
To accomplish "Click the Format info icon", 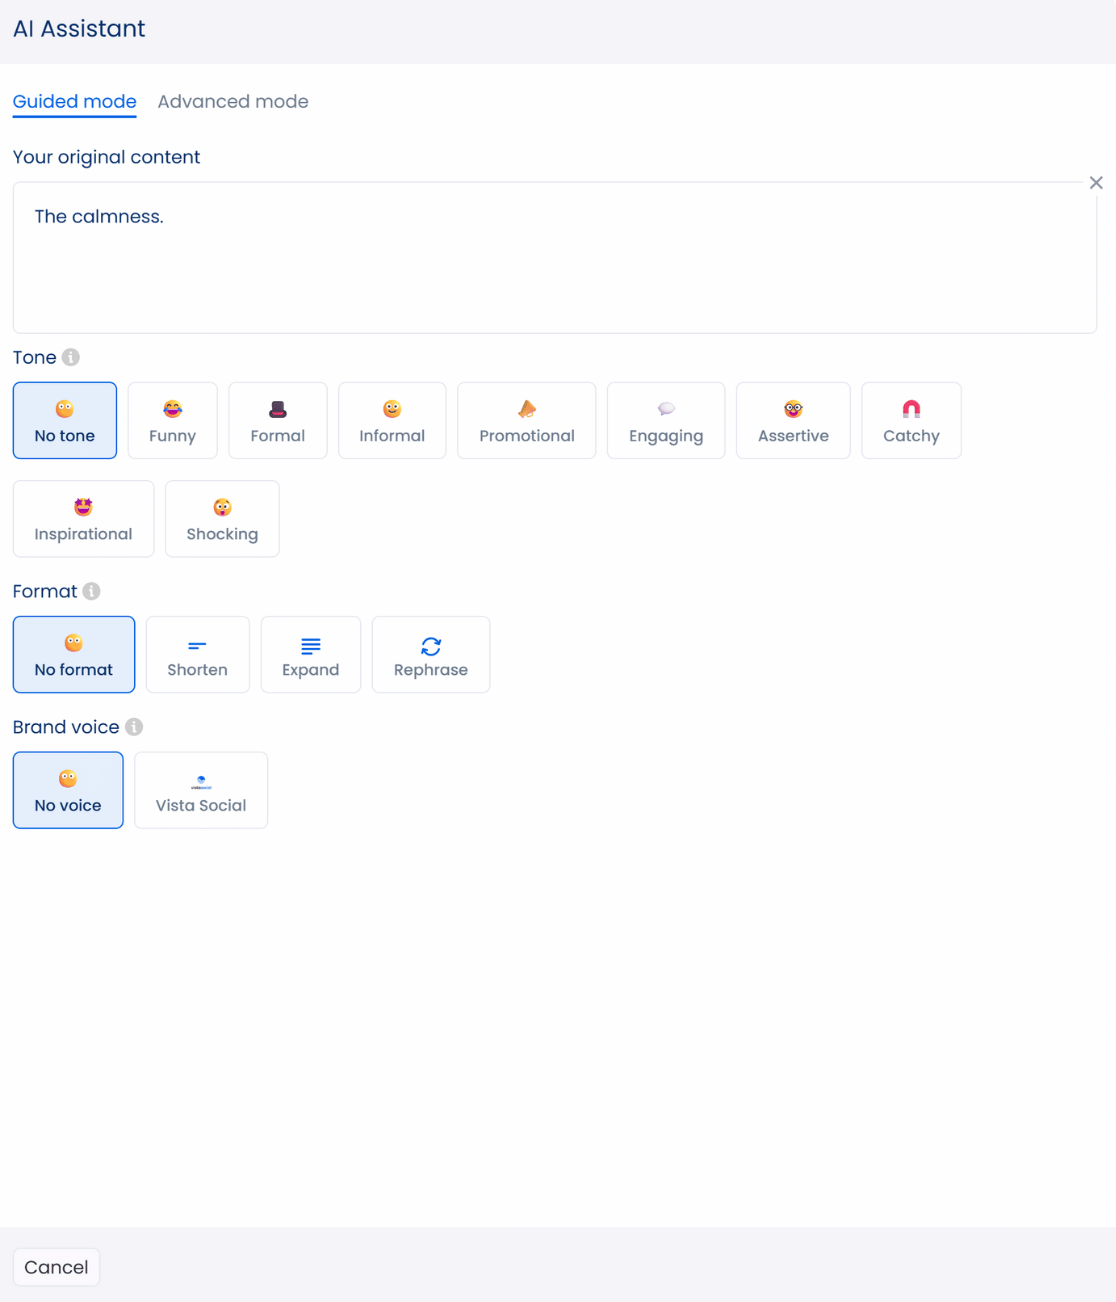I will (91, 591).
